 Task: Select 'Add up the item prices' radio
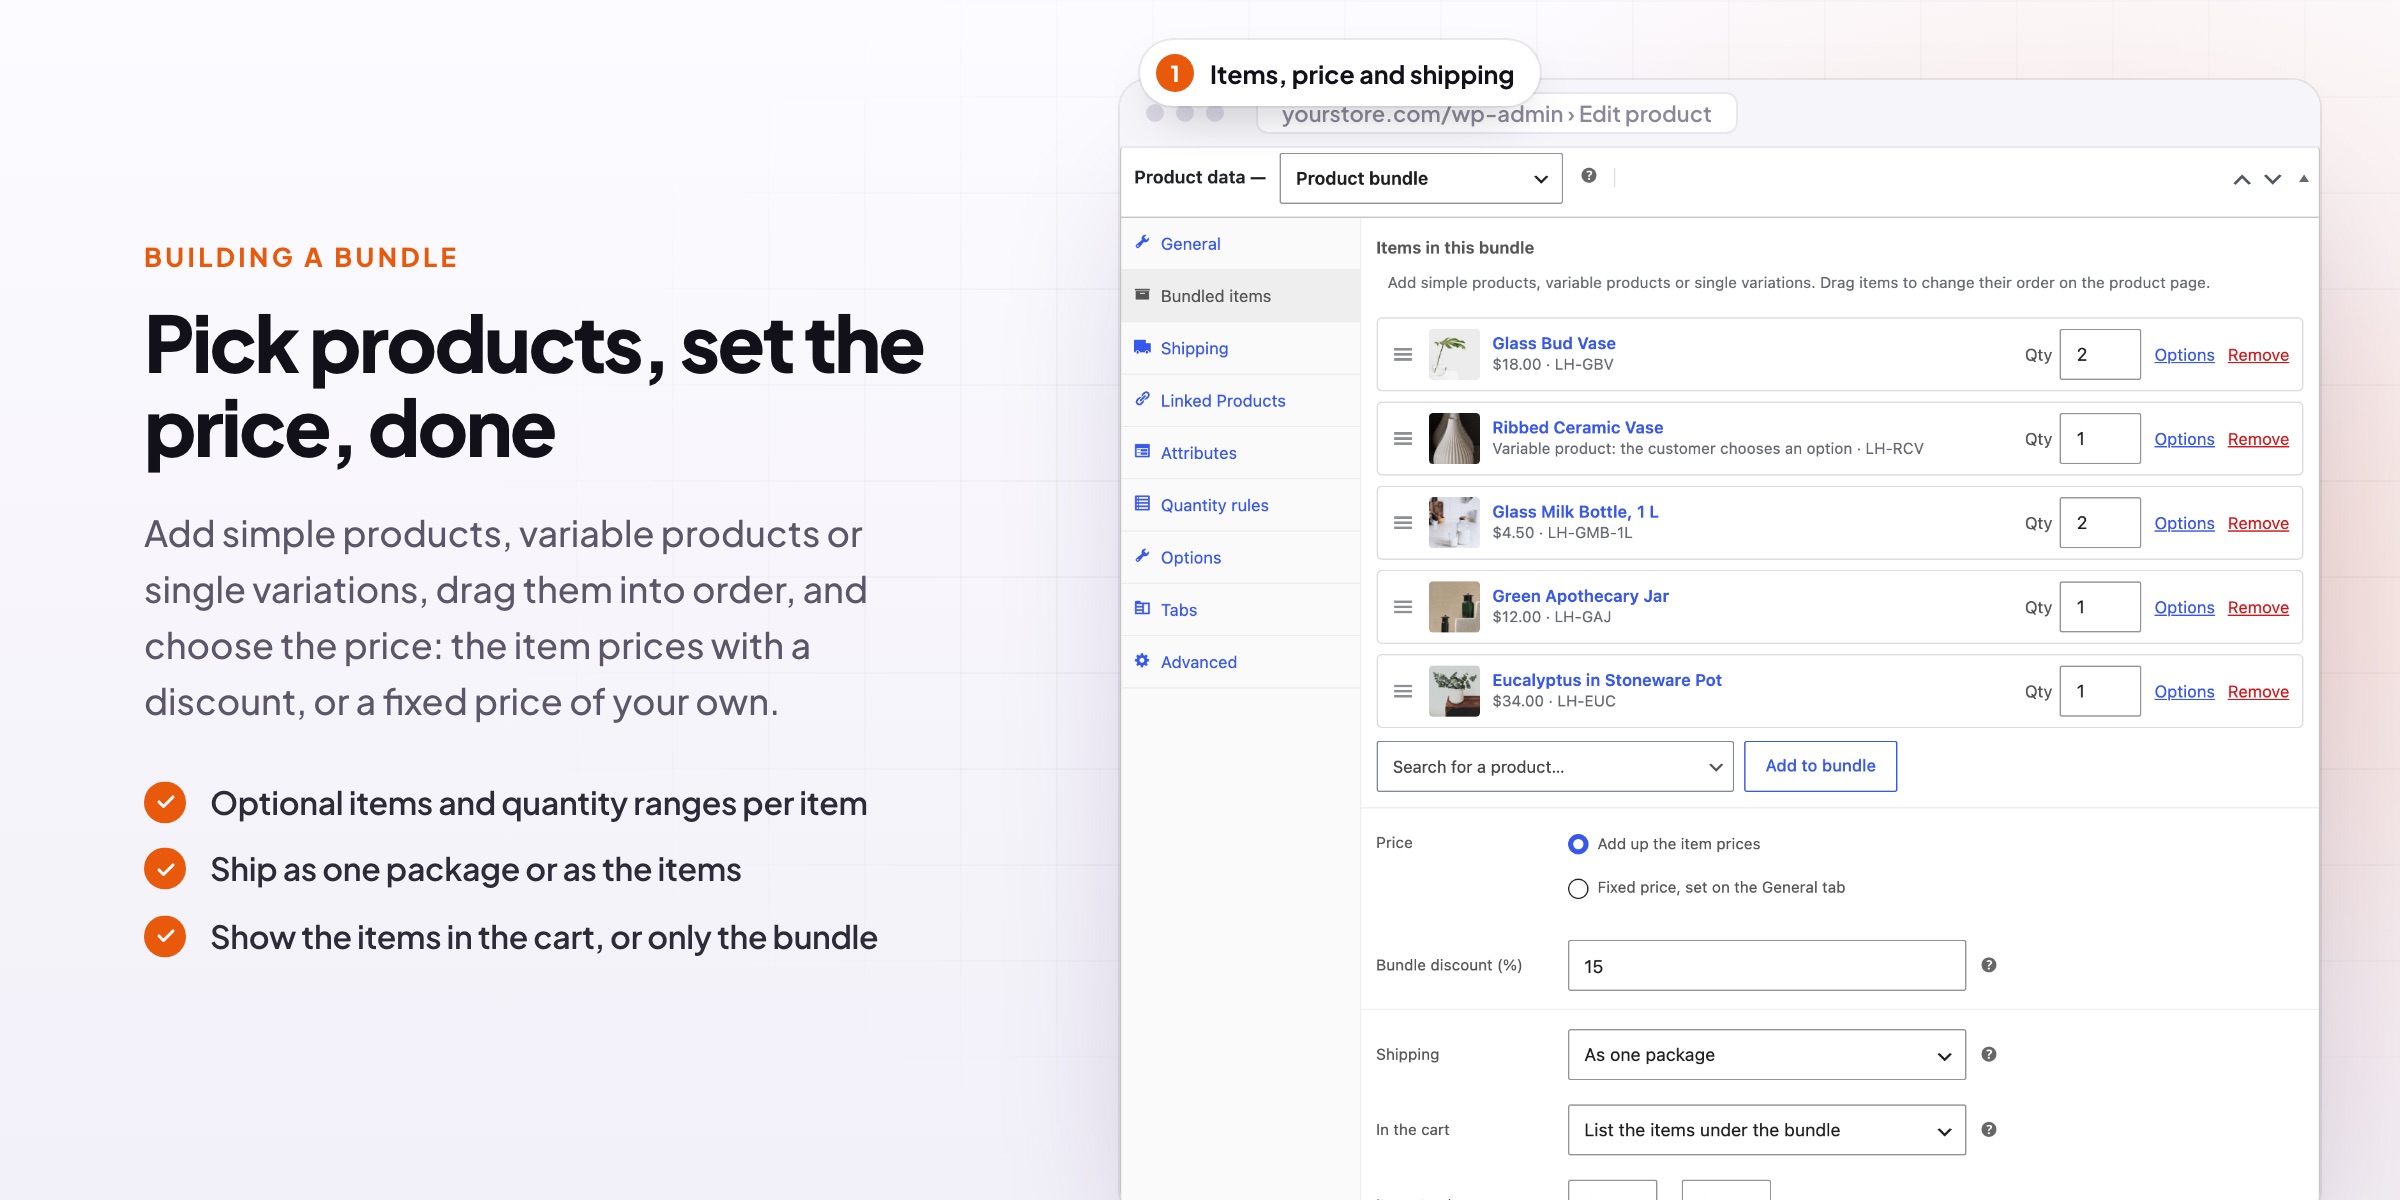[x=1578, y=844]
